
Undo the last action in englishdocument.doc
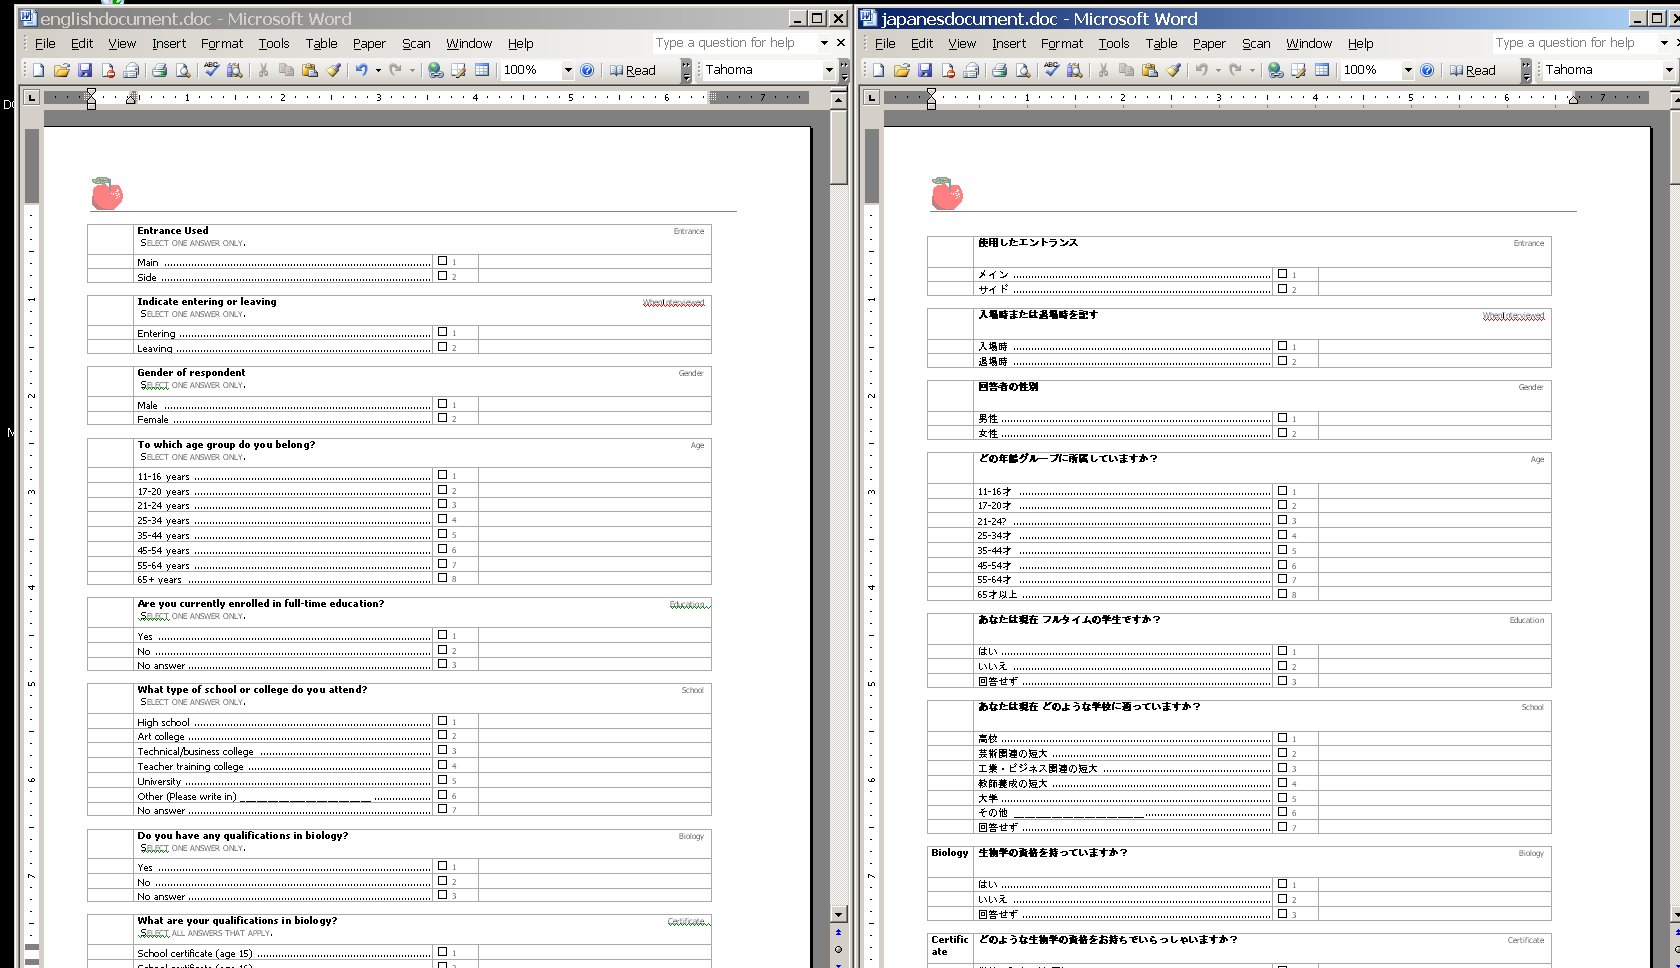point(361,70)
